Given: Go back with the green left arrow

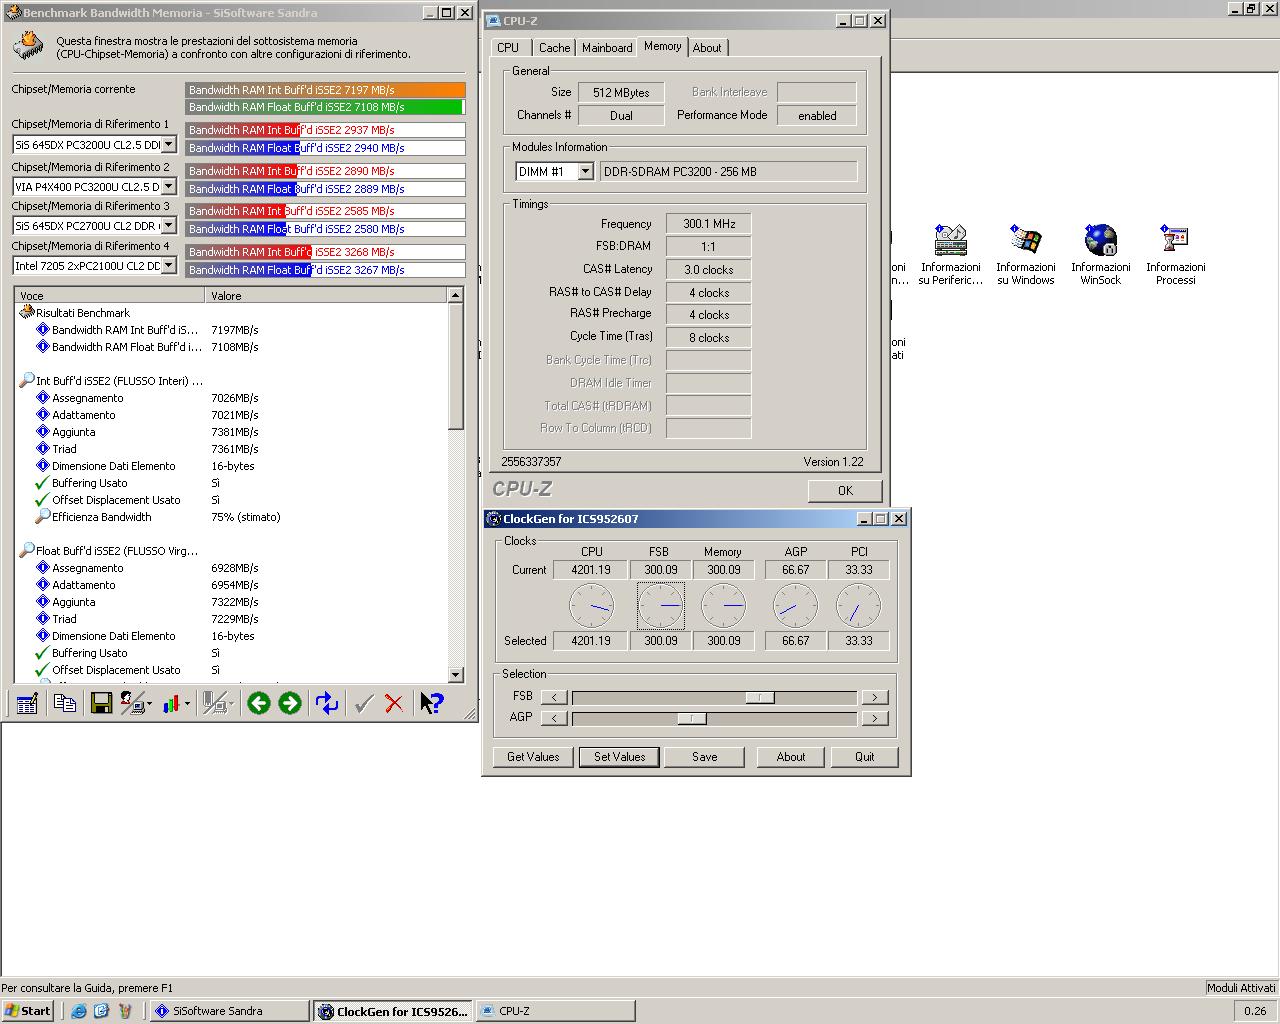Looking at the screenshot, I should pyautogui.click(x=259, y=703).
